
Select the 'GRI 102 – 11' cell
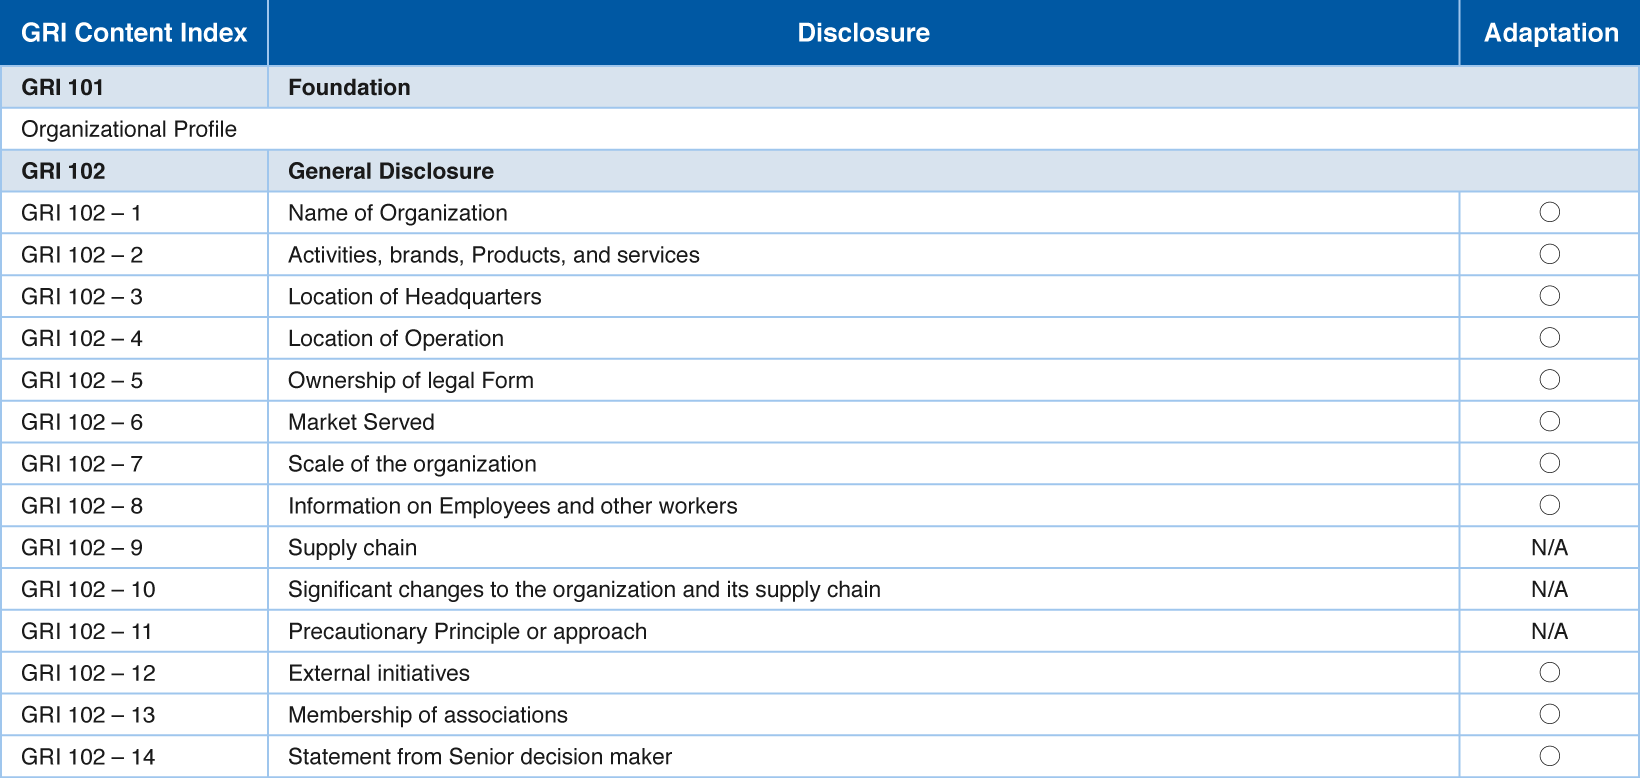tap(134, 632)
